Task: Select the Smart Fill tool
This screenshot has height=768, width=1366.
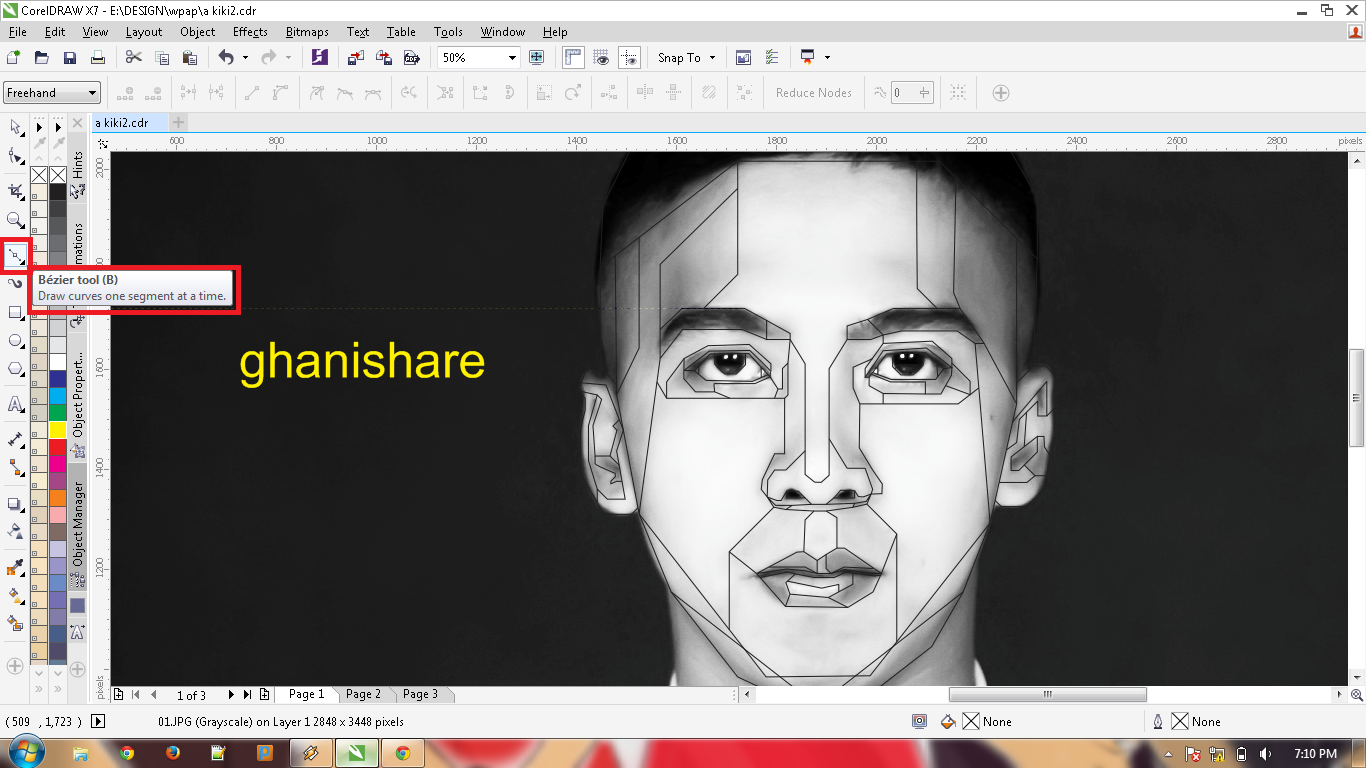Action: (x=15, y=624)
